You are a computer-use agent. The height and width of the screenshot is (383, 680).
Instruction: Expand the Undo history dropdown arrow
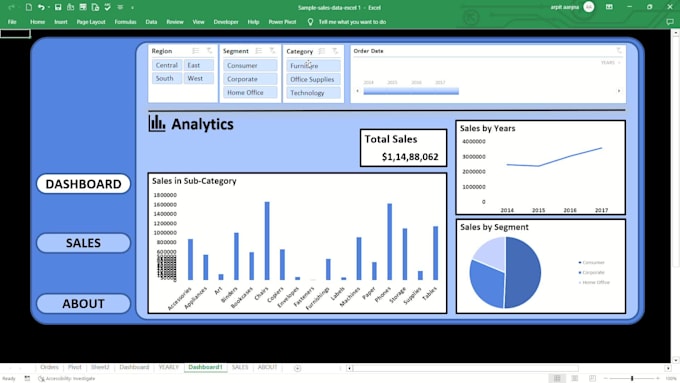(x=49, y=7)
